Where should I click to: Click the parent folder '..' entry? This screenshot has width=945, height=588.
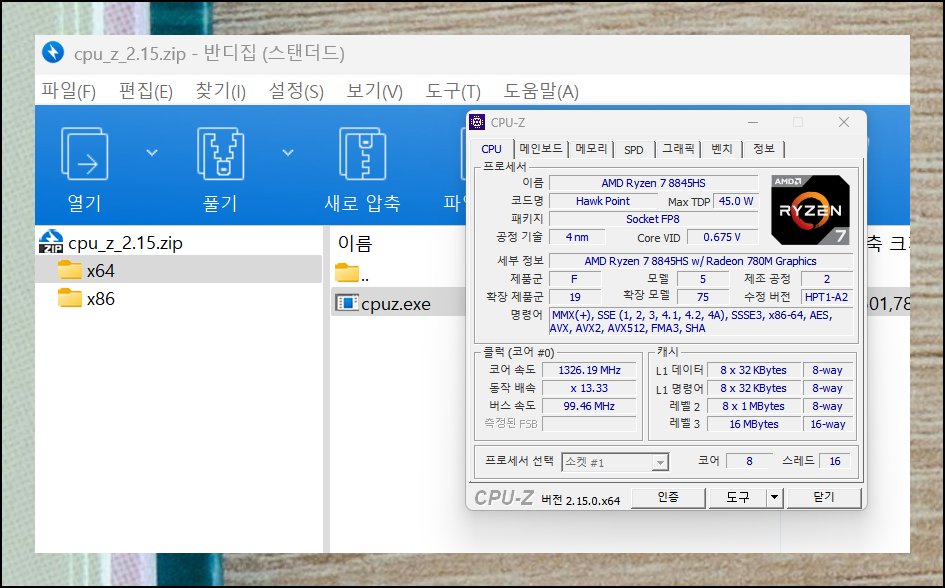click(x=353, y=273)
